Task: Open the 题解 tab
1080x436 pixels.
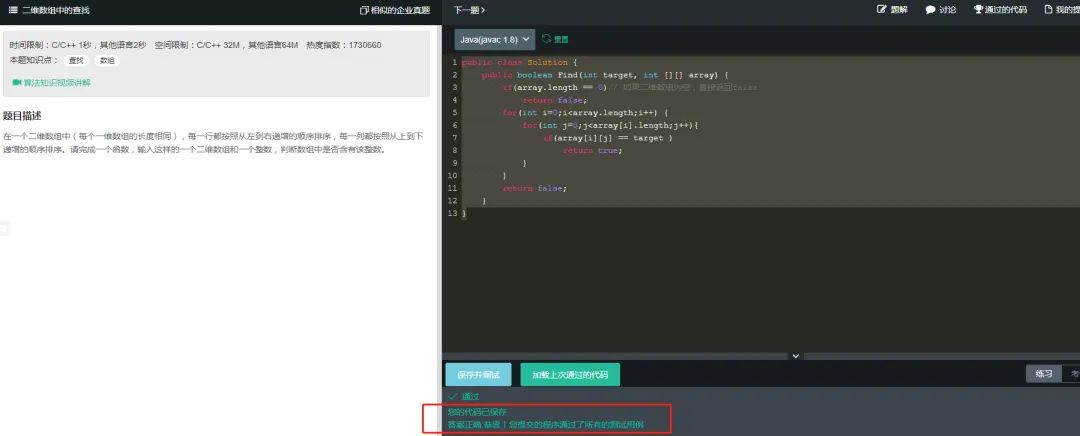Action: click(x=899, y=10)
